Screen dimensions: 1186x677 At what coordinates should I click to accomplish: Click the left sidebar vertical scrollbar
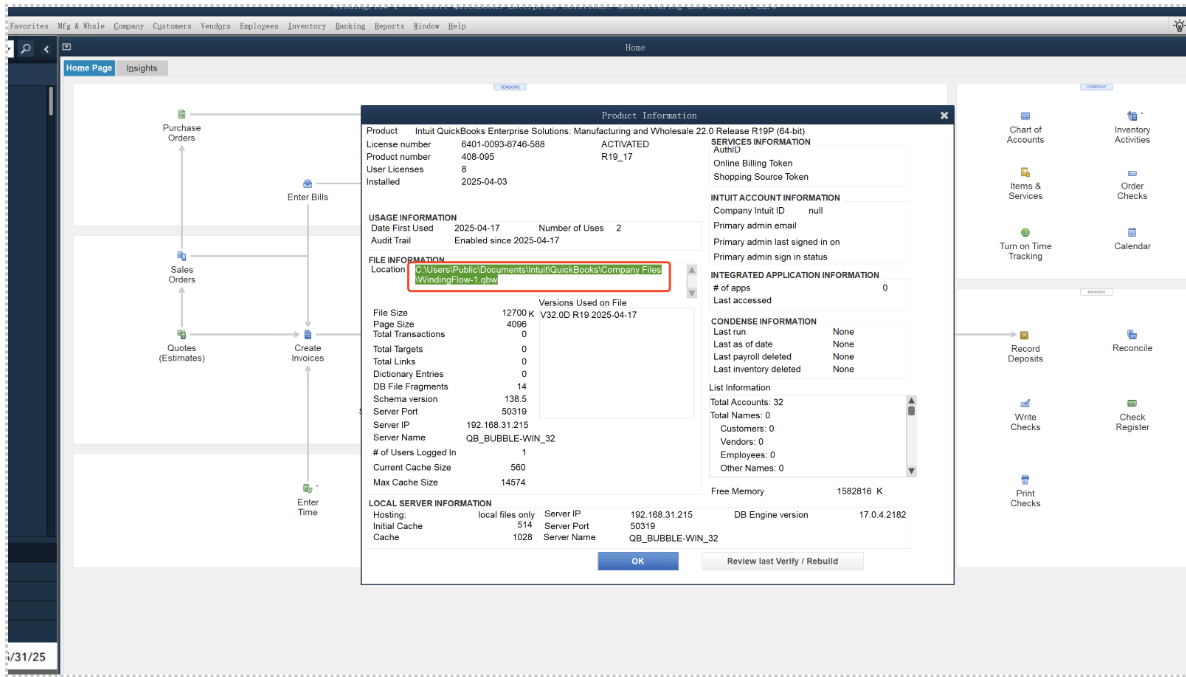pyautogui.click(x=51, y=101)
